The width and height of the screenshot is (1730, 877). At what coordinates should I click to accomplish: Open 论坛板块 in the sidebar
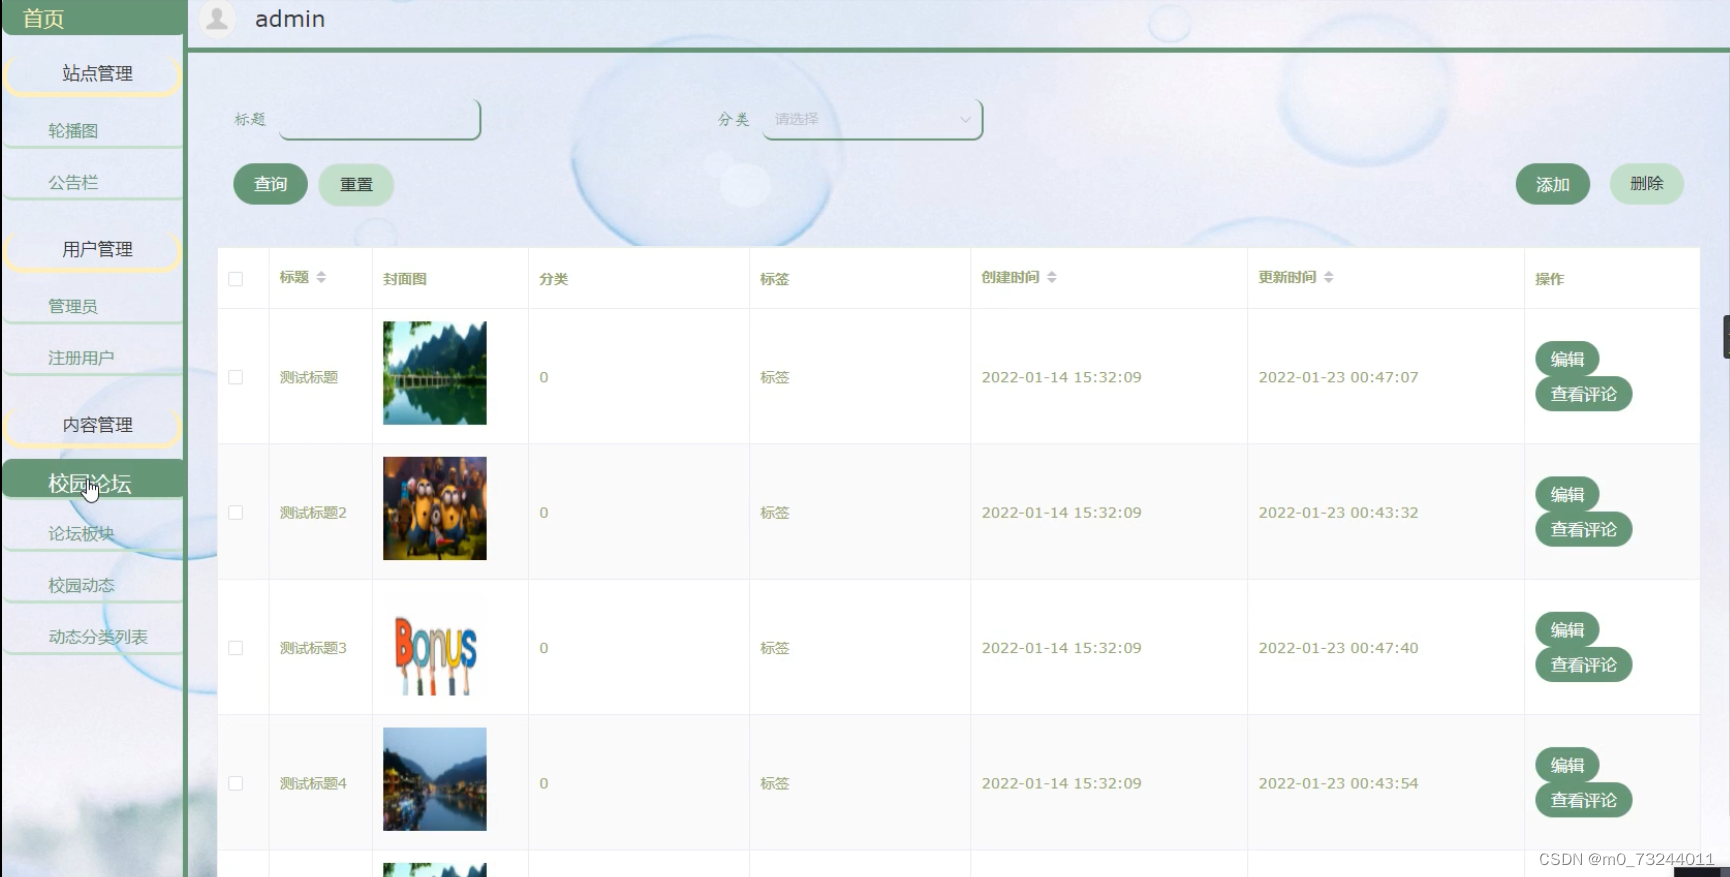click(x=93, y=534)
